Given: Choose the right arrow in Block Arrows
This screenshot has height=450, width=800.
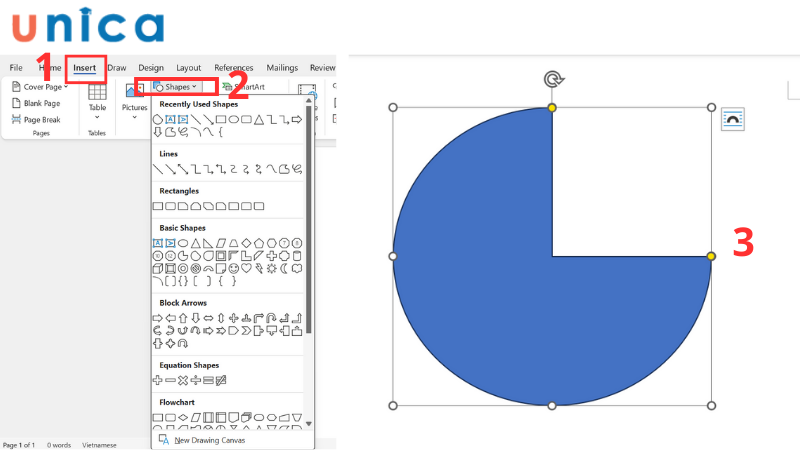Looking at the screenshot, I should [157, 318].
